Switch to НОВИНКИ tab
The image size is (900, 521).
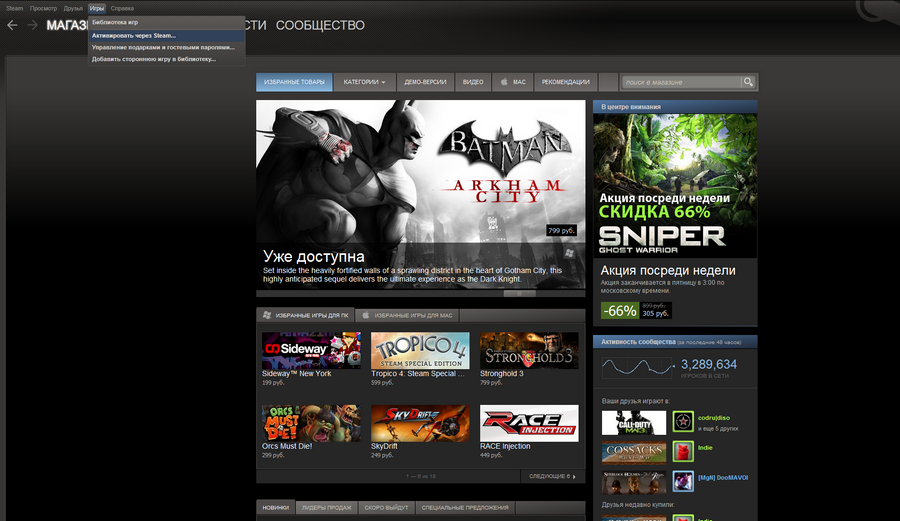[276, 507]
